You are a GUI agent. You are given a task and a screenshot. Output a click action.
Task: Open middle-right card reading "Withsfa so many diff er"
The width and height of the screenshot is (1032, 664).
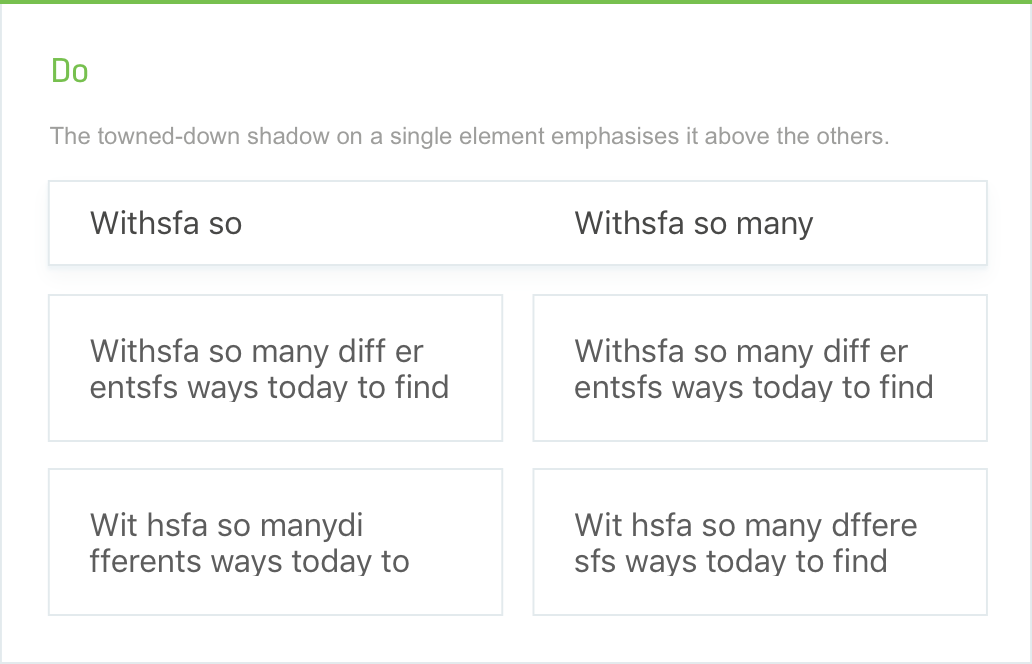pos(760,368)
